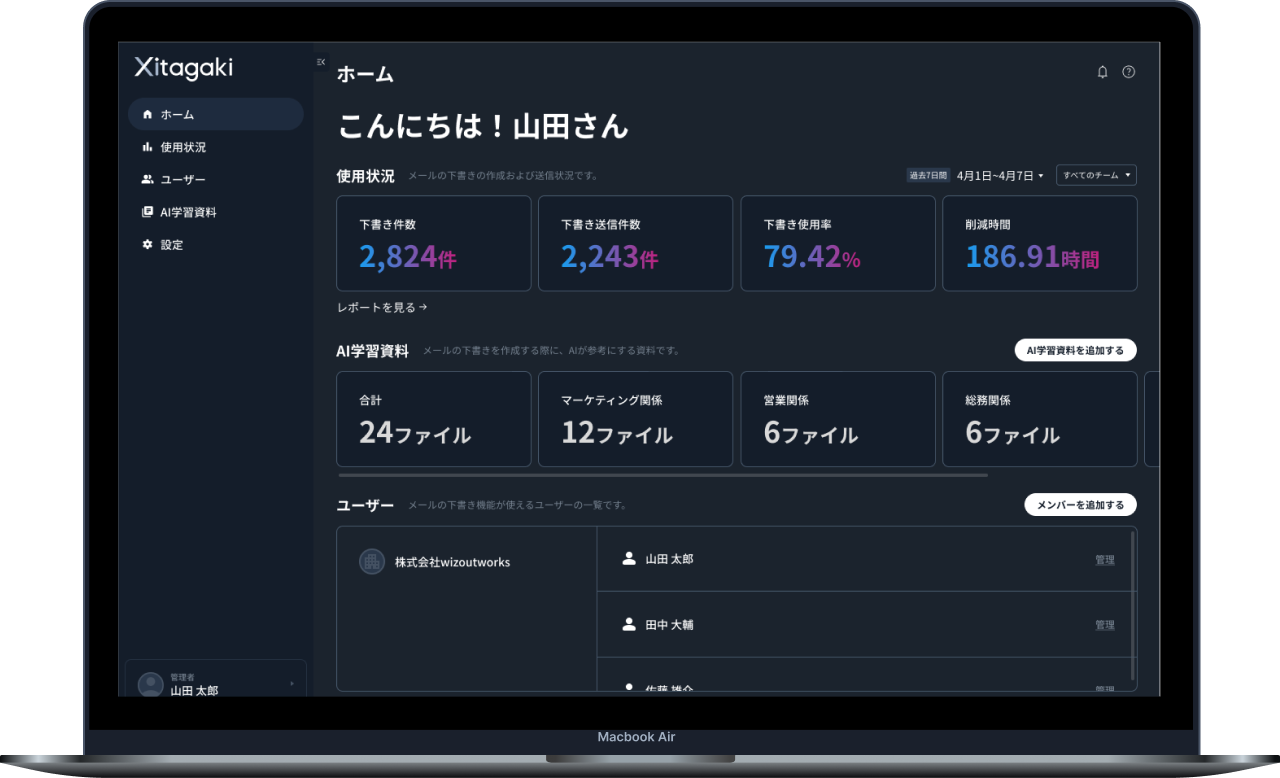
Task: Select the 下書き送信件数 2,243件 card
Action: [x=636, y=243]
